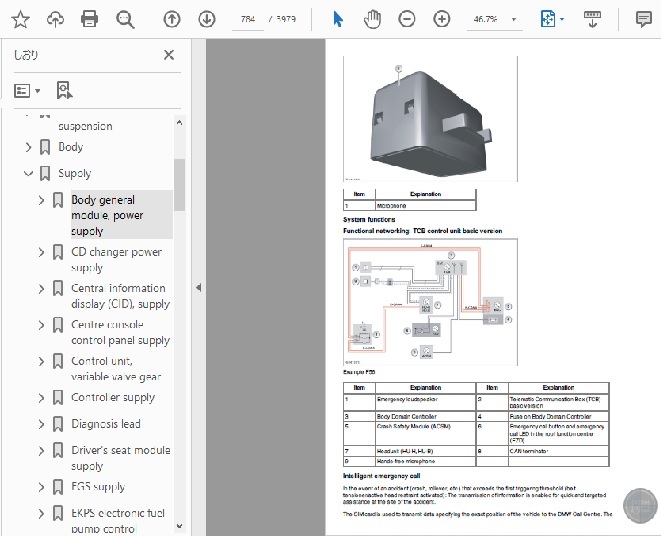661x536 pixels.
Task: Select CD changer power supply bookmark
Action: point(117,259)
